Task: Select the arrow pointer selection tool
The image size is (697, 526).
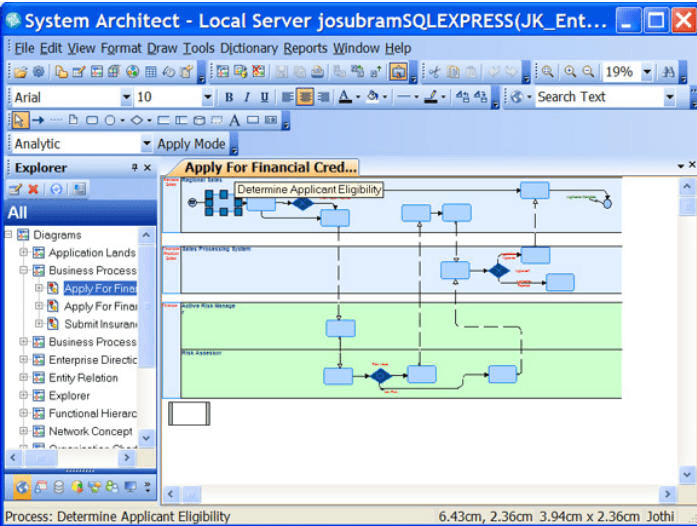Action: [x=19, y=120]
